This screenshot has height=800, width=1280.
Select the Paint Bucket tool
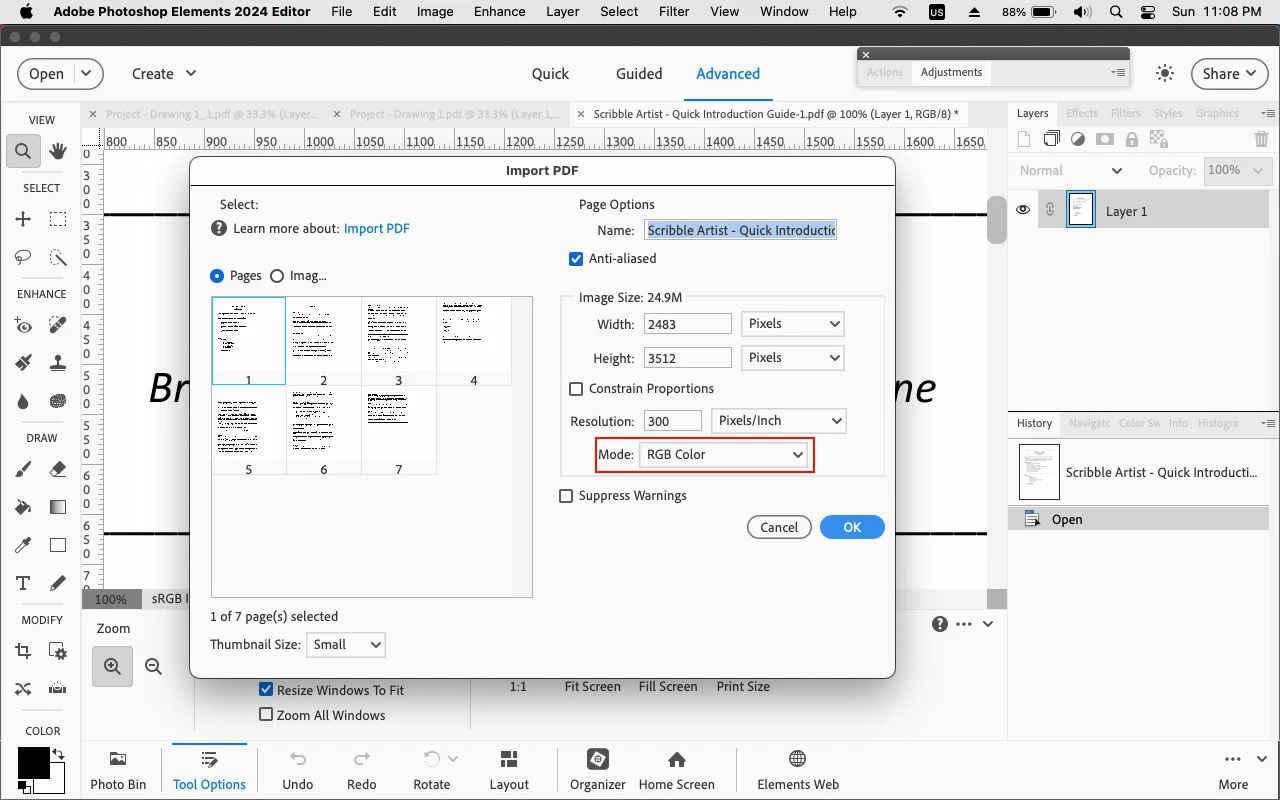click(x=23, y=507)
